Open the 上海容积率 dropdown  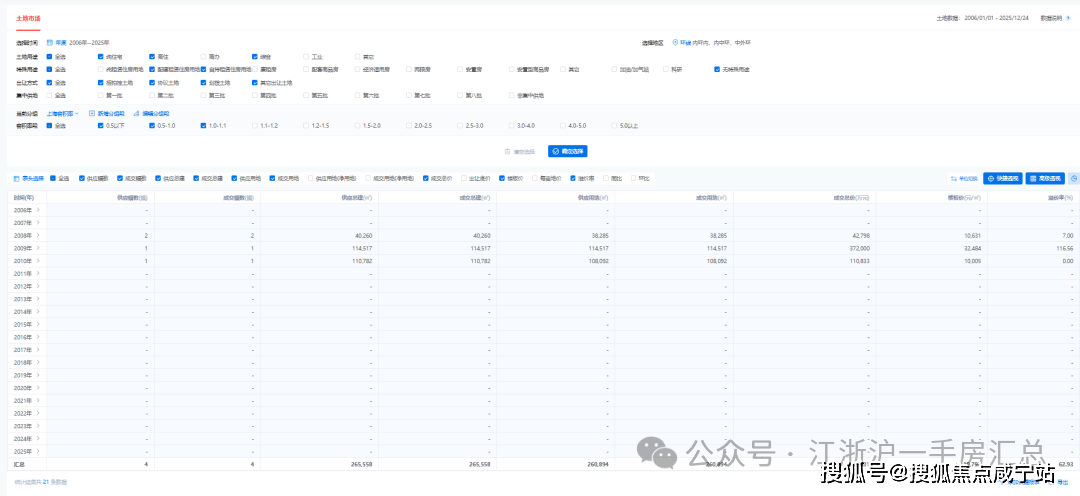click(62, 114)
